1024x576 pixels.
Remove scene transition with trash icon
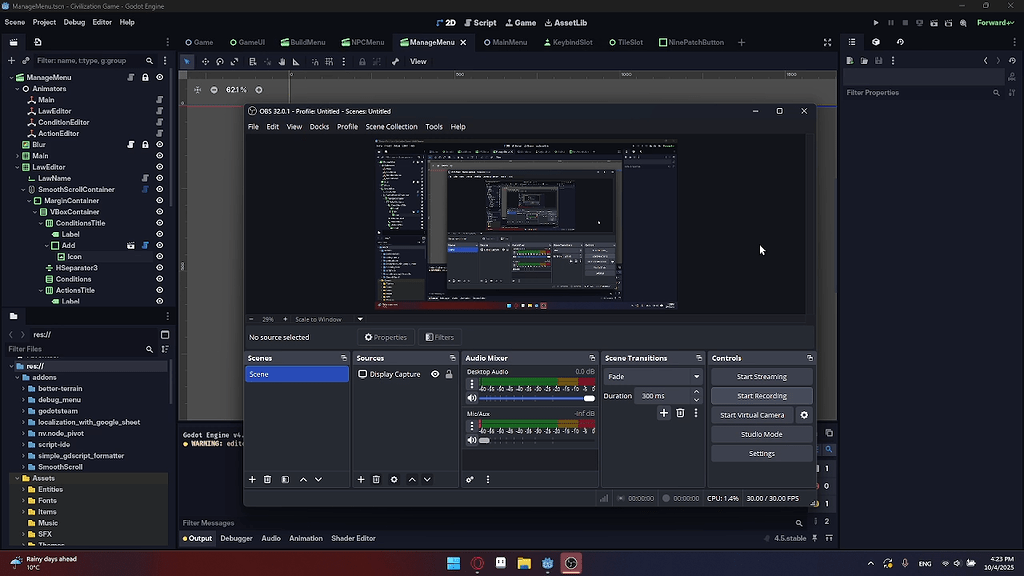(680, 413)
